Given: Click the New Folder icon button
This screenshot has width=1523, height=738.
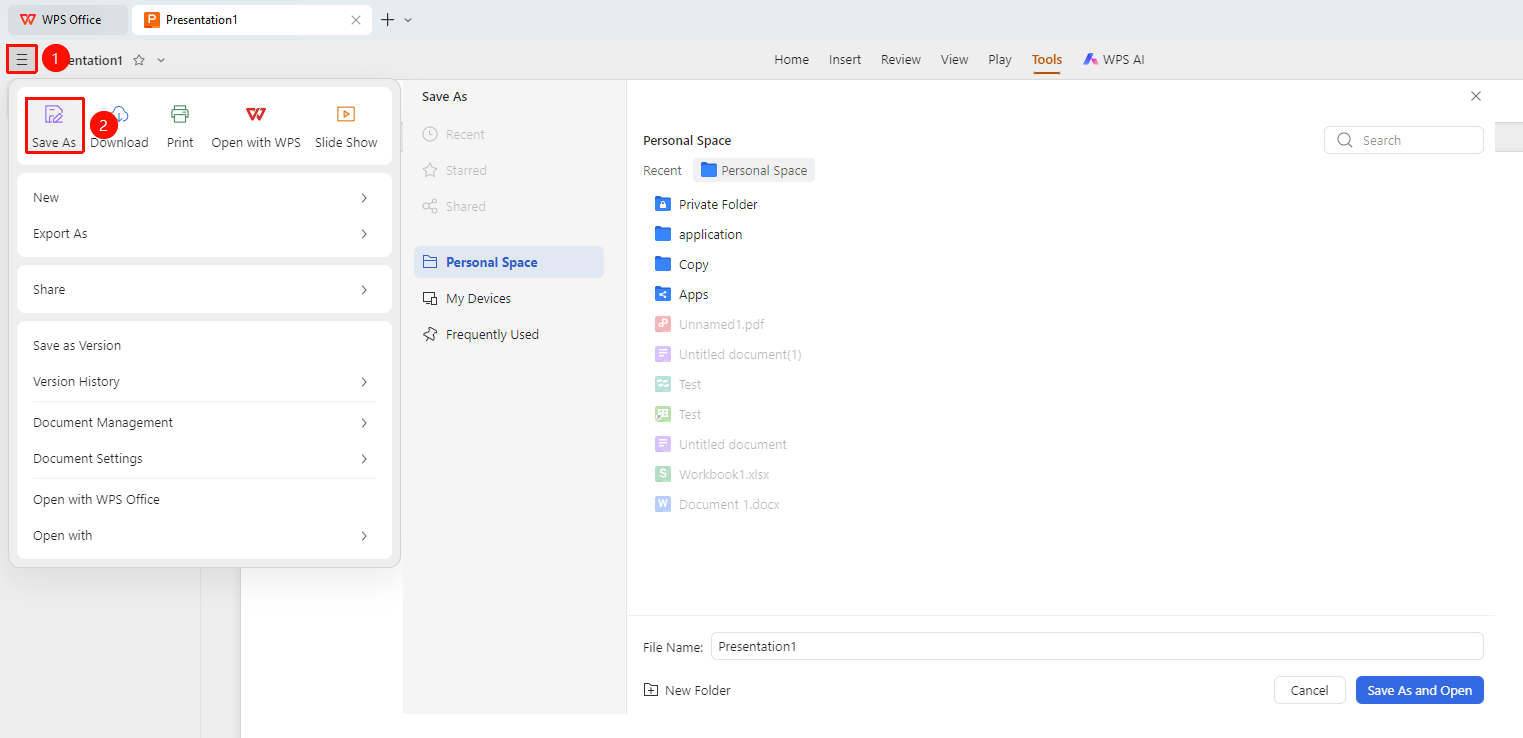Looking at the screenshot, I should (x=651, y=690).
